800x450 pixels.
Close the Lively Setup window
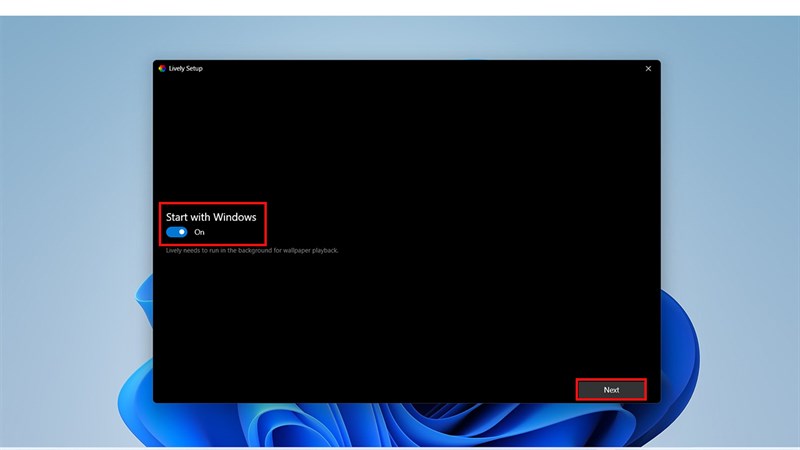point(648,68)
